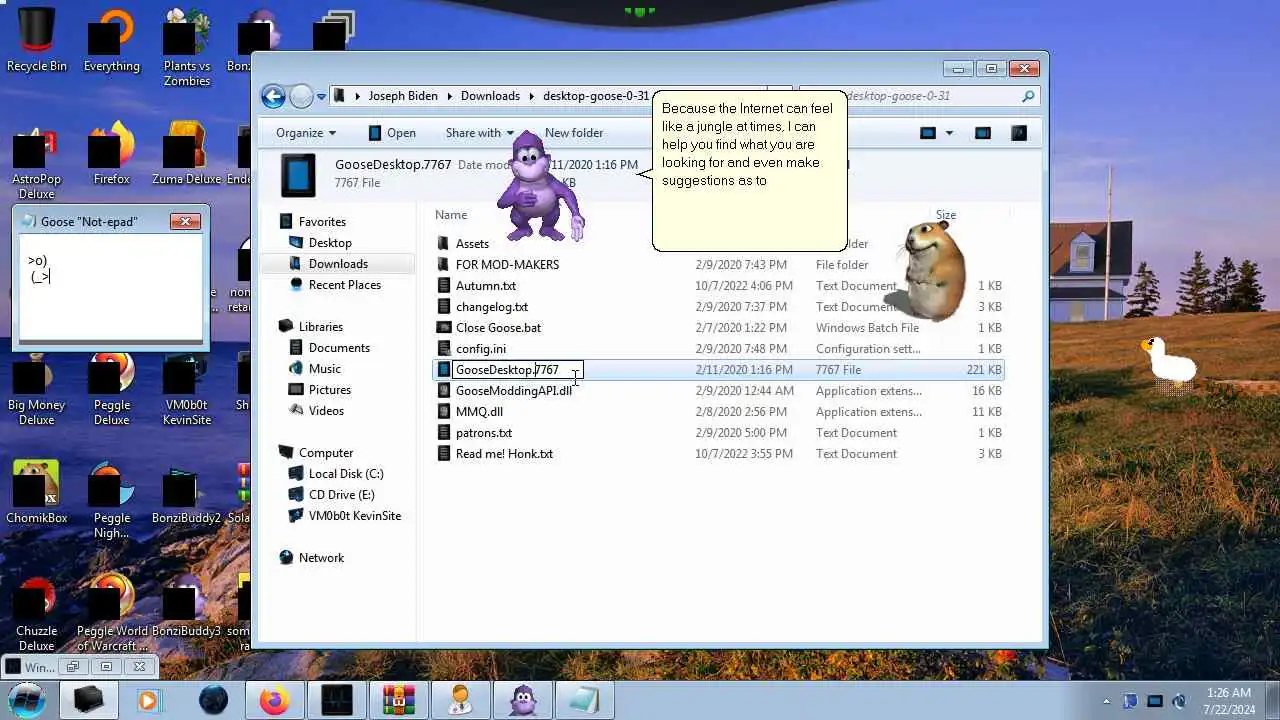The height and width of the screenshot is (720, 1280).
Task: Expand the view options dropdown arrow
Action: point(949,133)
